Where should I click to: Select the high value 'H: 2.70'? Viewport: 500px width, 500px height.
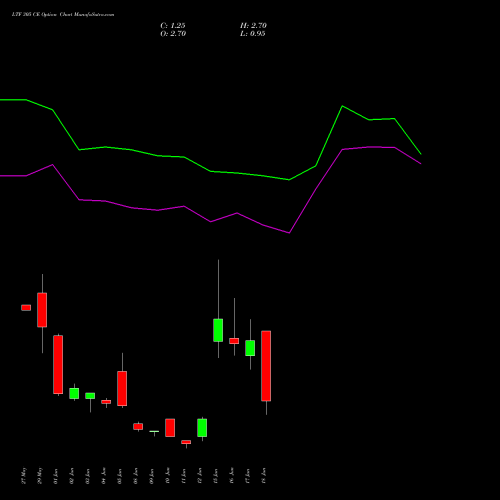(x=253, y=26)
